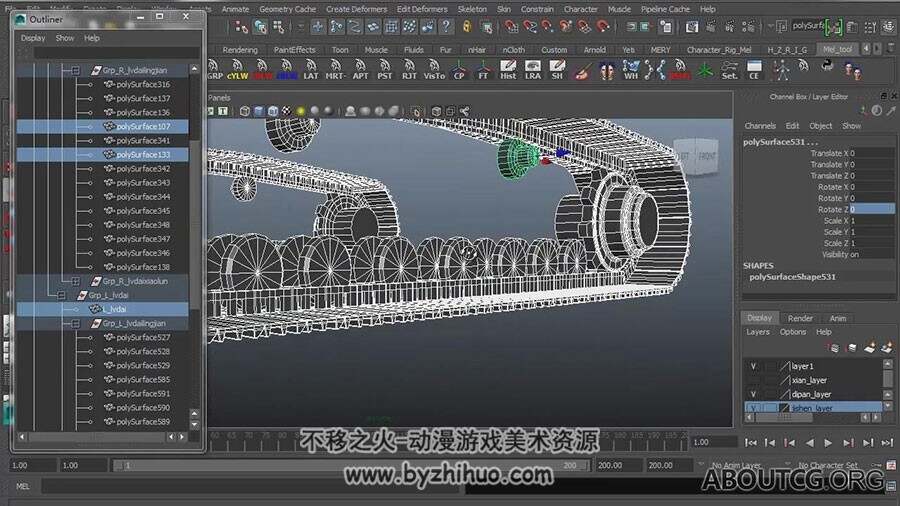Play animation forwards

pos(828,443)
